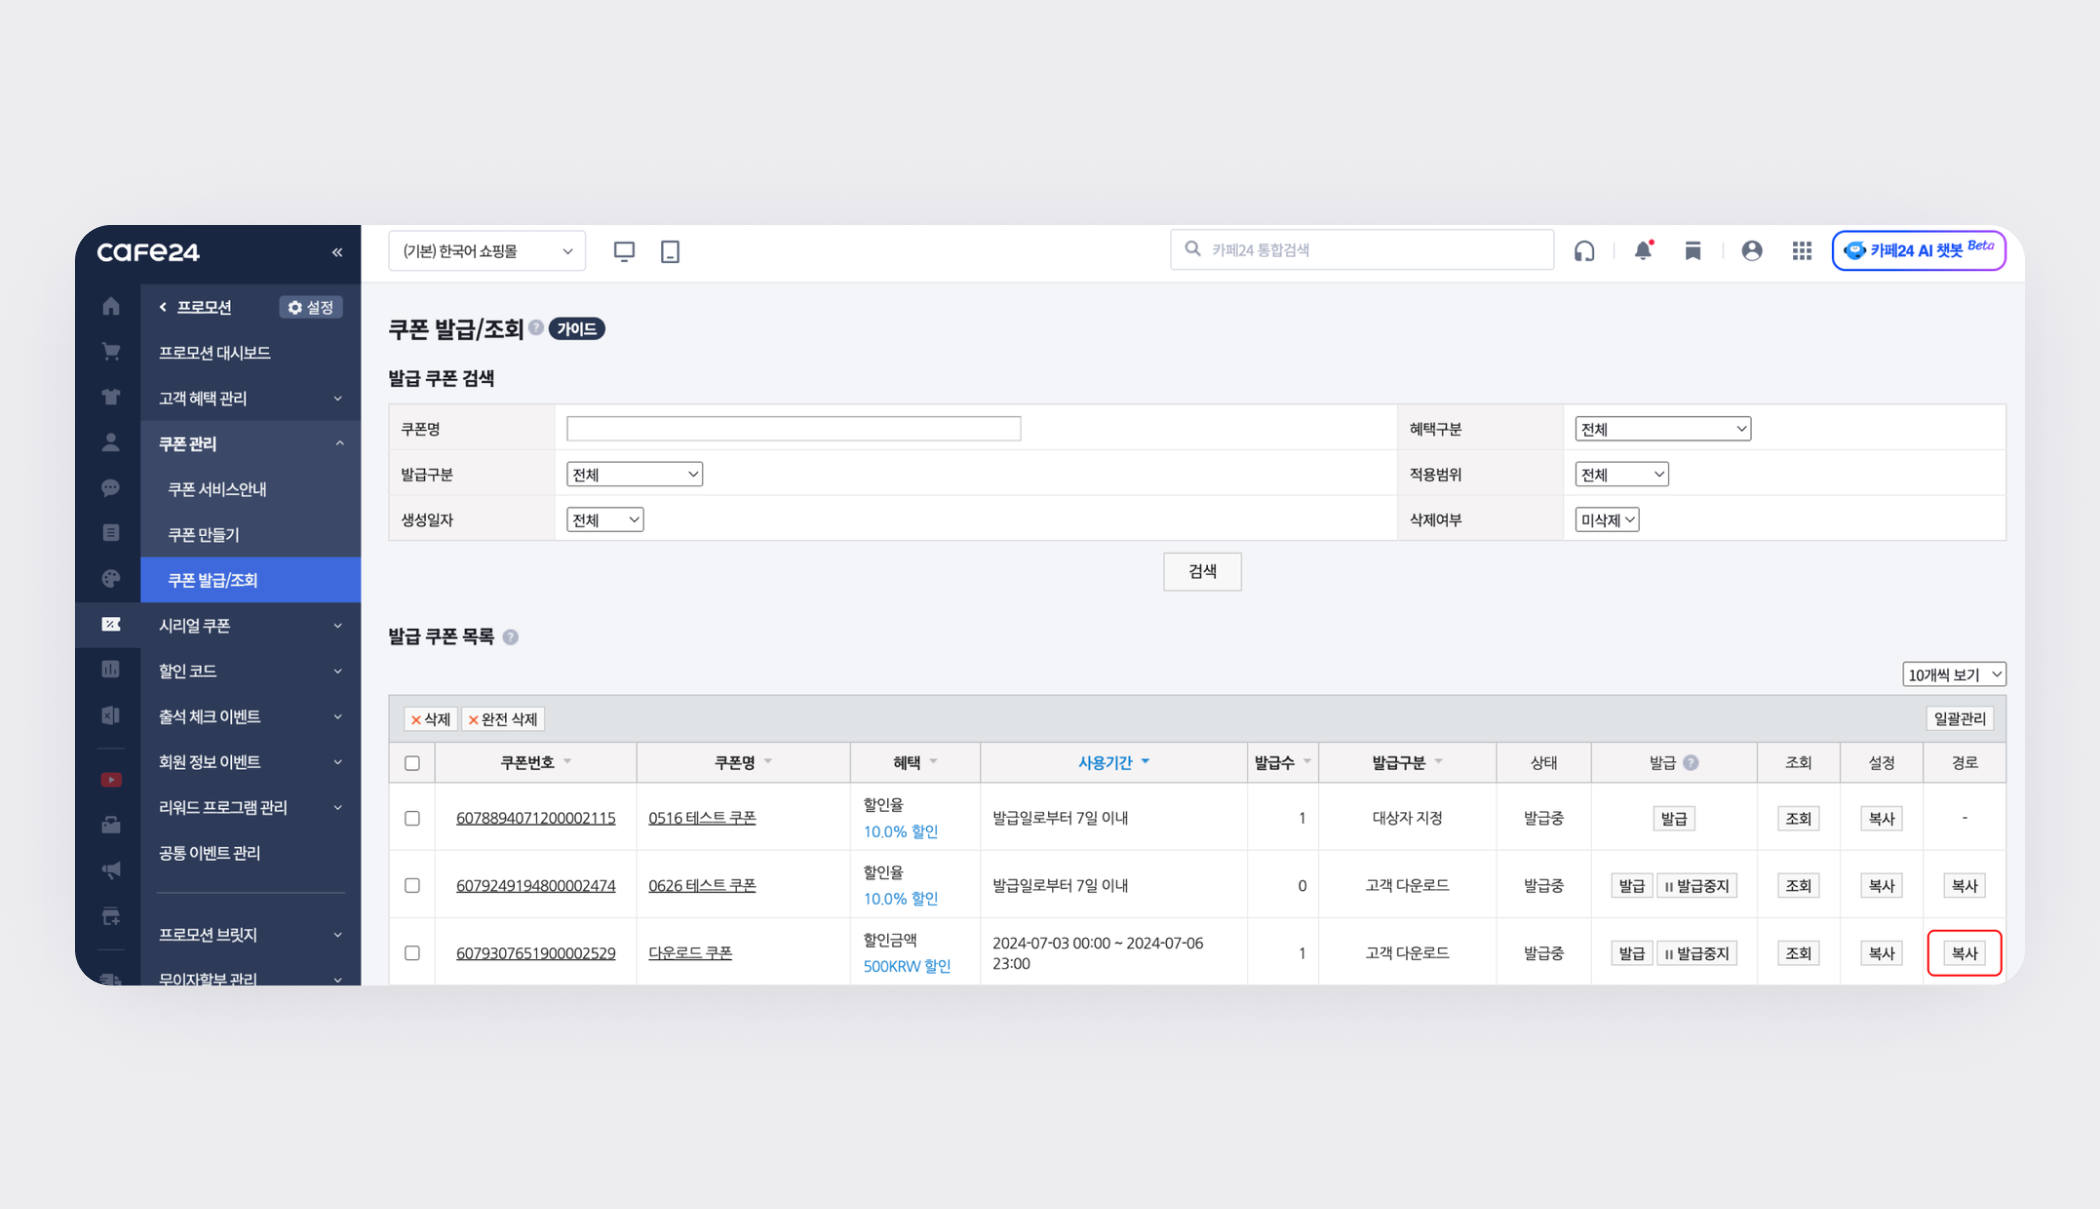Open the headset support icon

pyautogui.click(x=1584, y=251)
